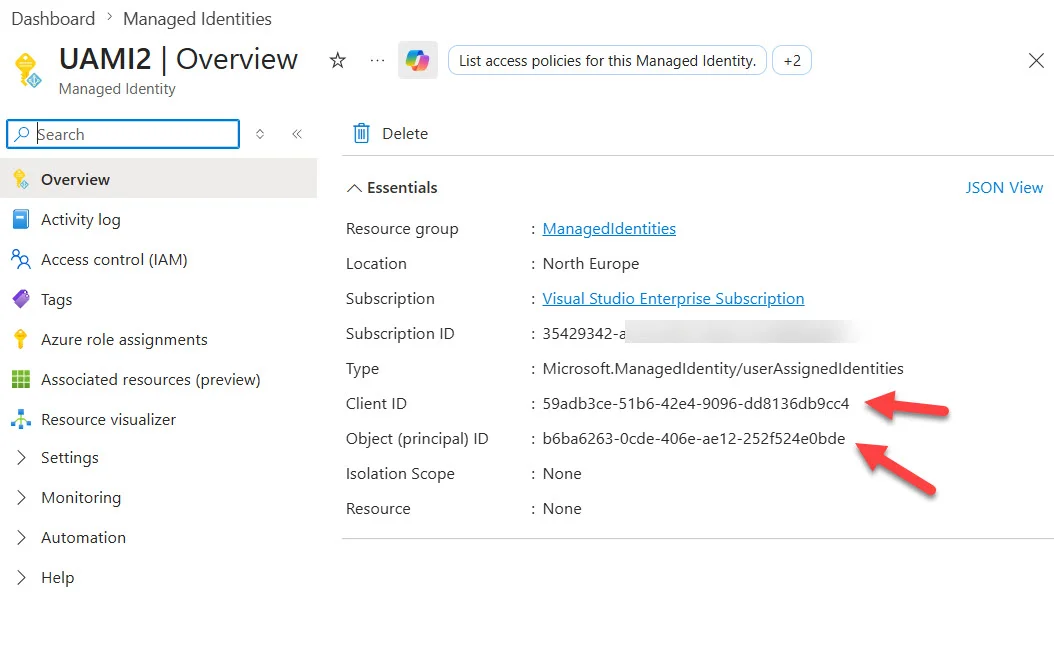Select the Tags menu item
The image size is (1054, 645).
[56, 300]
